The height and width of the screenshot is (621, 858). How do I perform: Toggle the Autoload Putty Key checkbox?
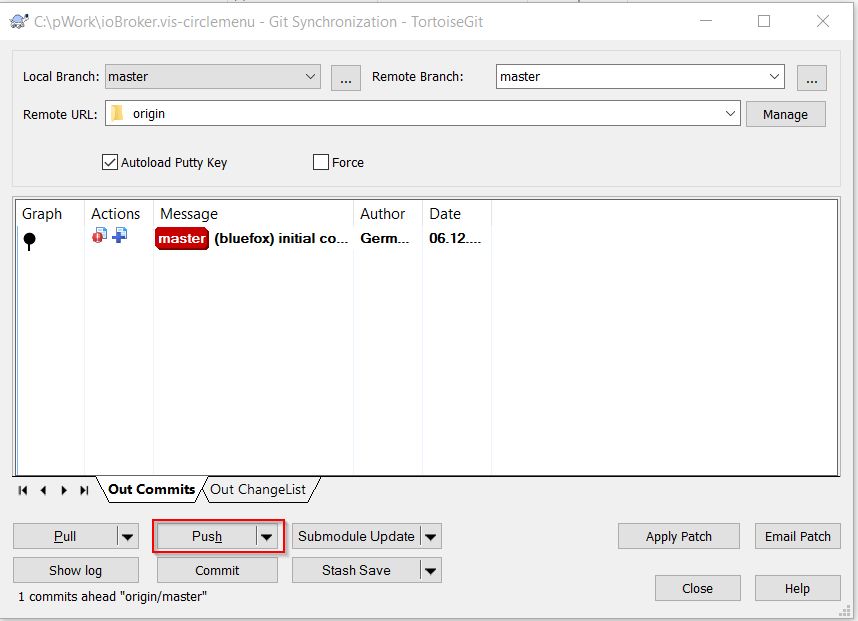(x=109, y=162)
